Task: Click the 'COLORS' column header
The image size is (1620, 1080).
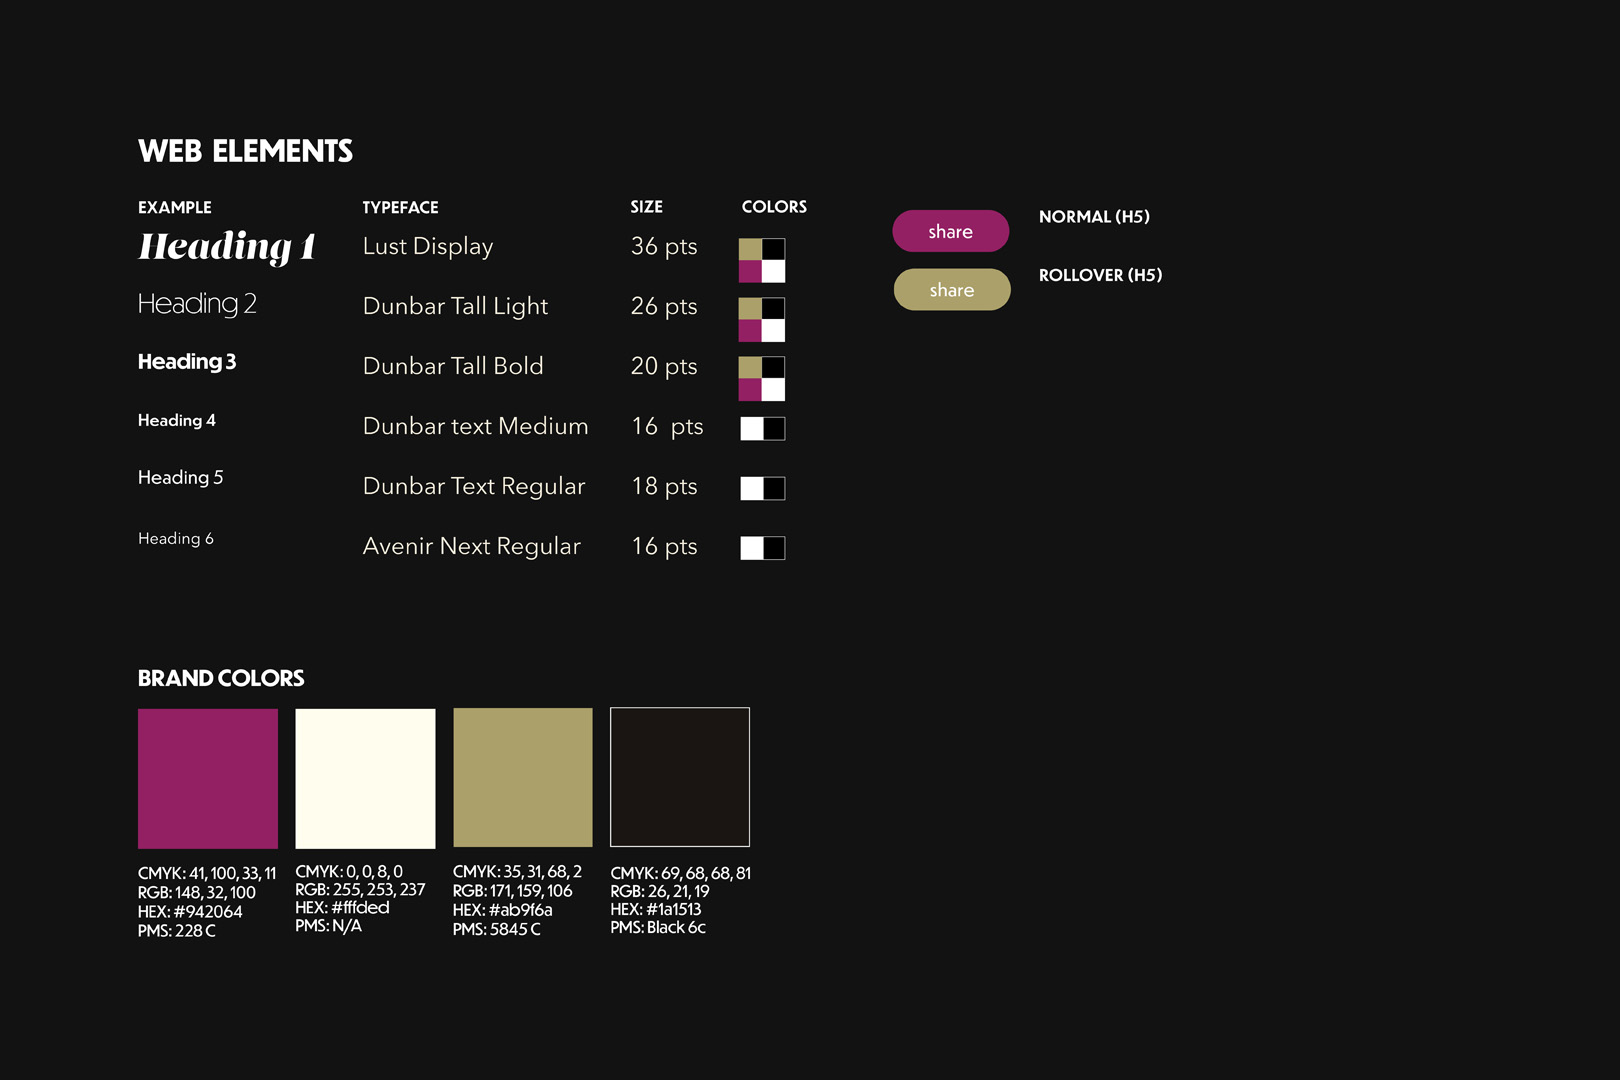Action: (774, 206)
